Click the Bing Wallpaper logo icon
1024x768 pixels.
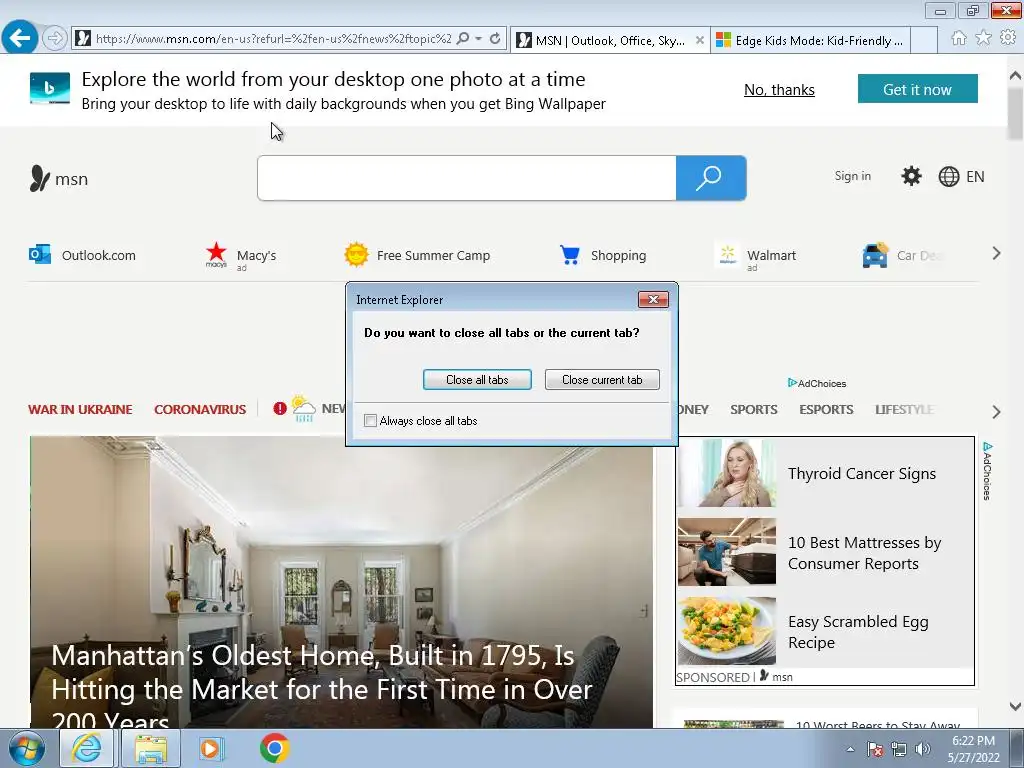coord(50,88)
